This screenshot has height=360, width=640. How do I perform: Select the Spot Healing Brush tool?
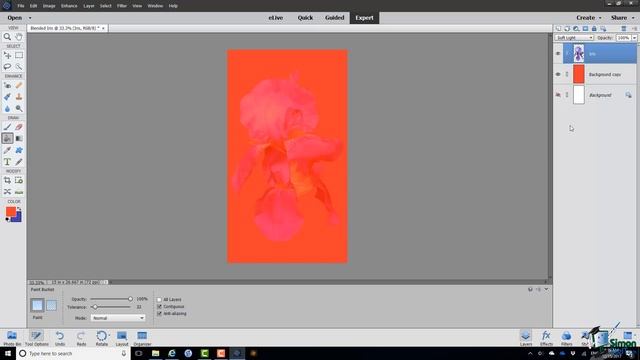coord(19,85)
